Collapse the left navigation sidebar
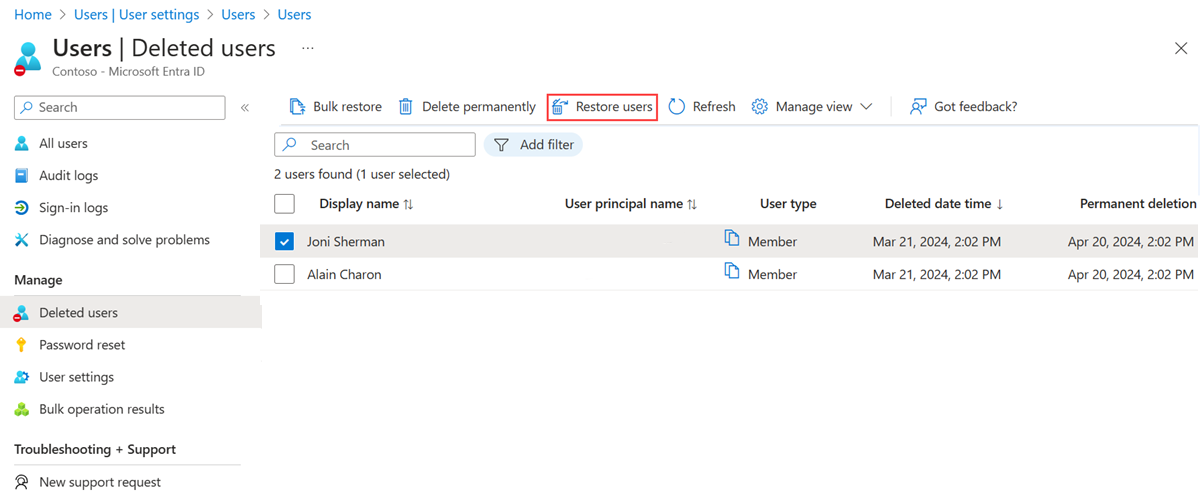Image resolution: width=1200 pixels, height=499 pixels. tap(245, 107)
